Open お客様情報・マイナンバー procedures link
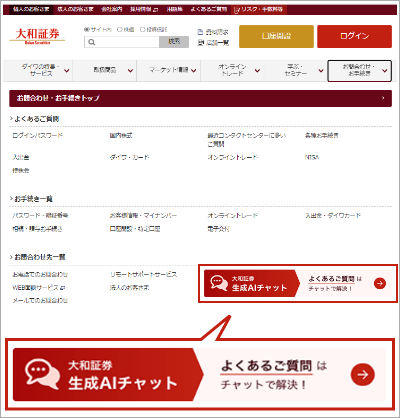400x418 pixels. [143, 216]
